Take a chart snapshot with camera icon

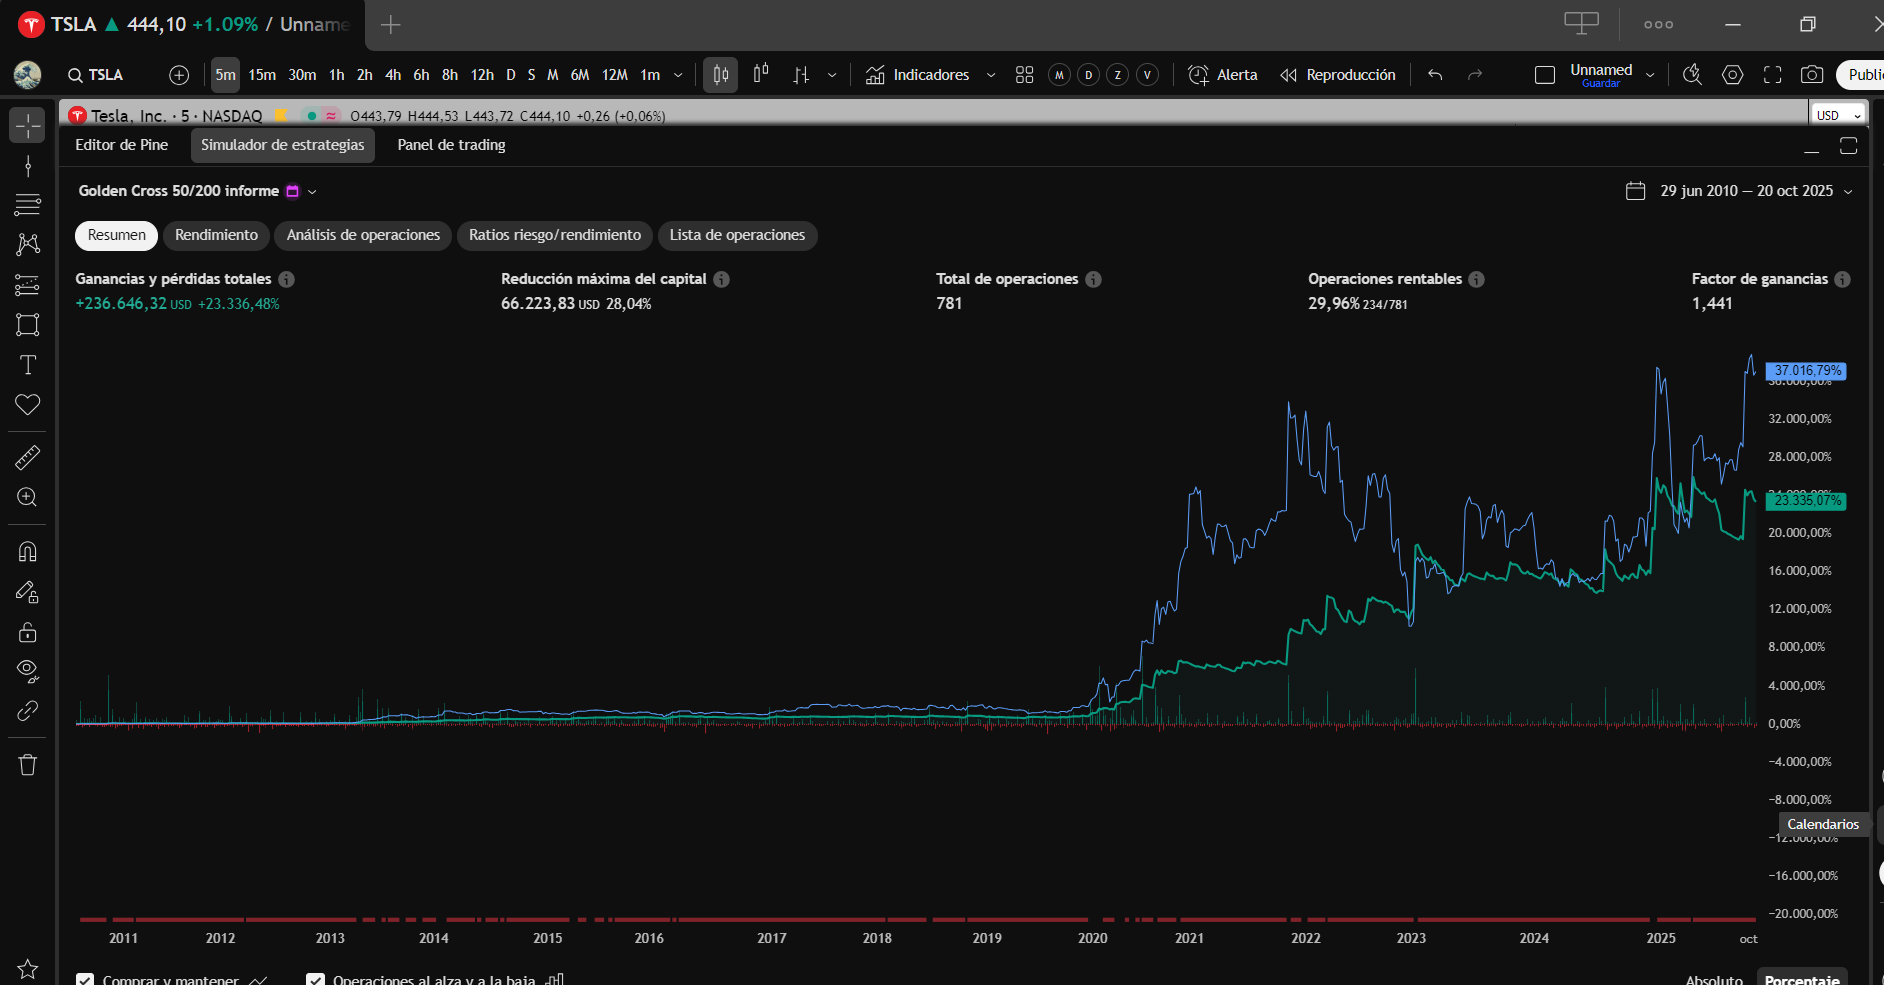[1811, 75]
